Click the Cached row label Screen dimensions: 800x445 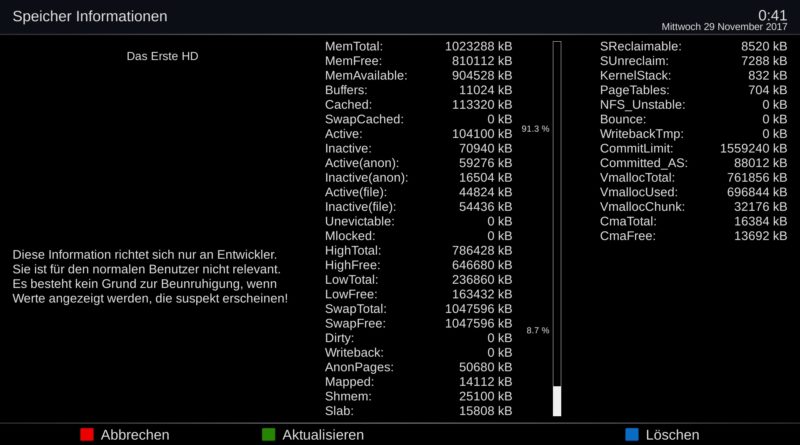[x=348, y=105]
